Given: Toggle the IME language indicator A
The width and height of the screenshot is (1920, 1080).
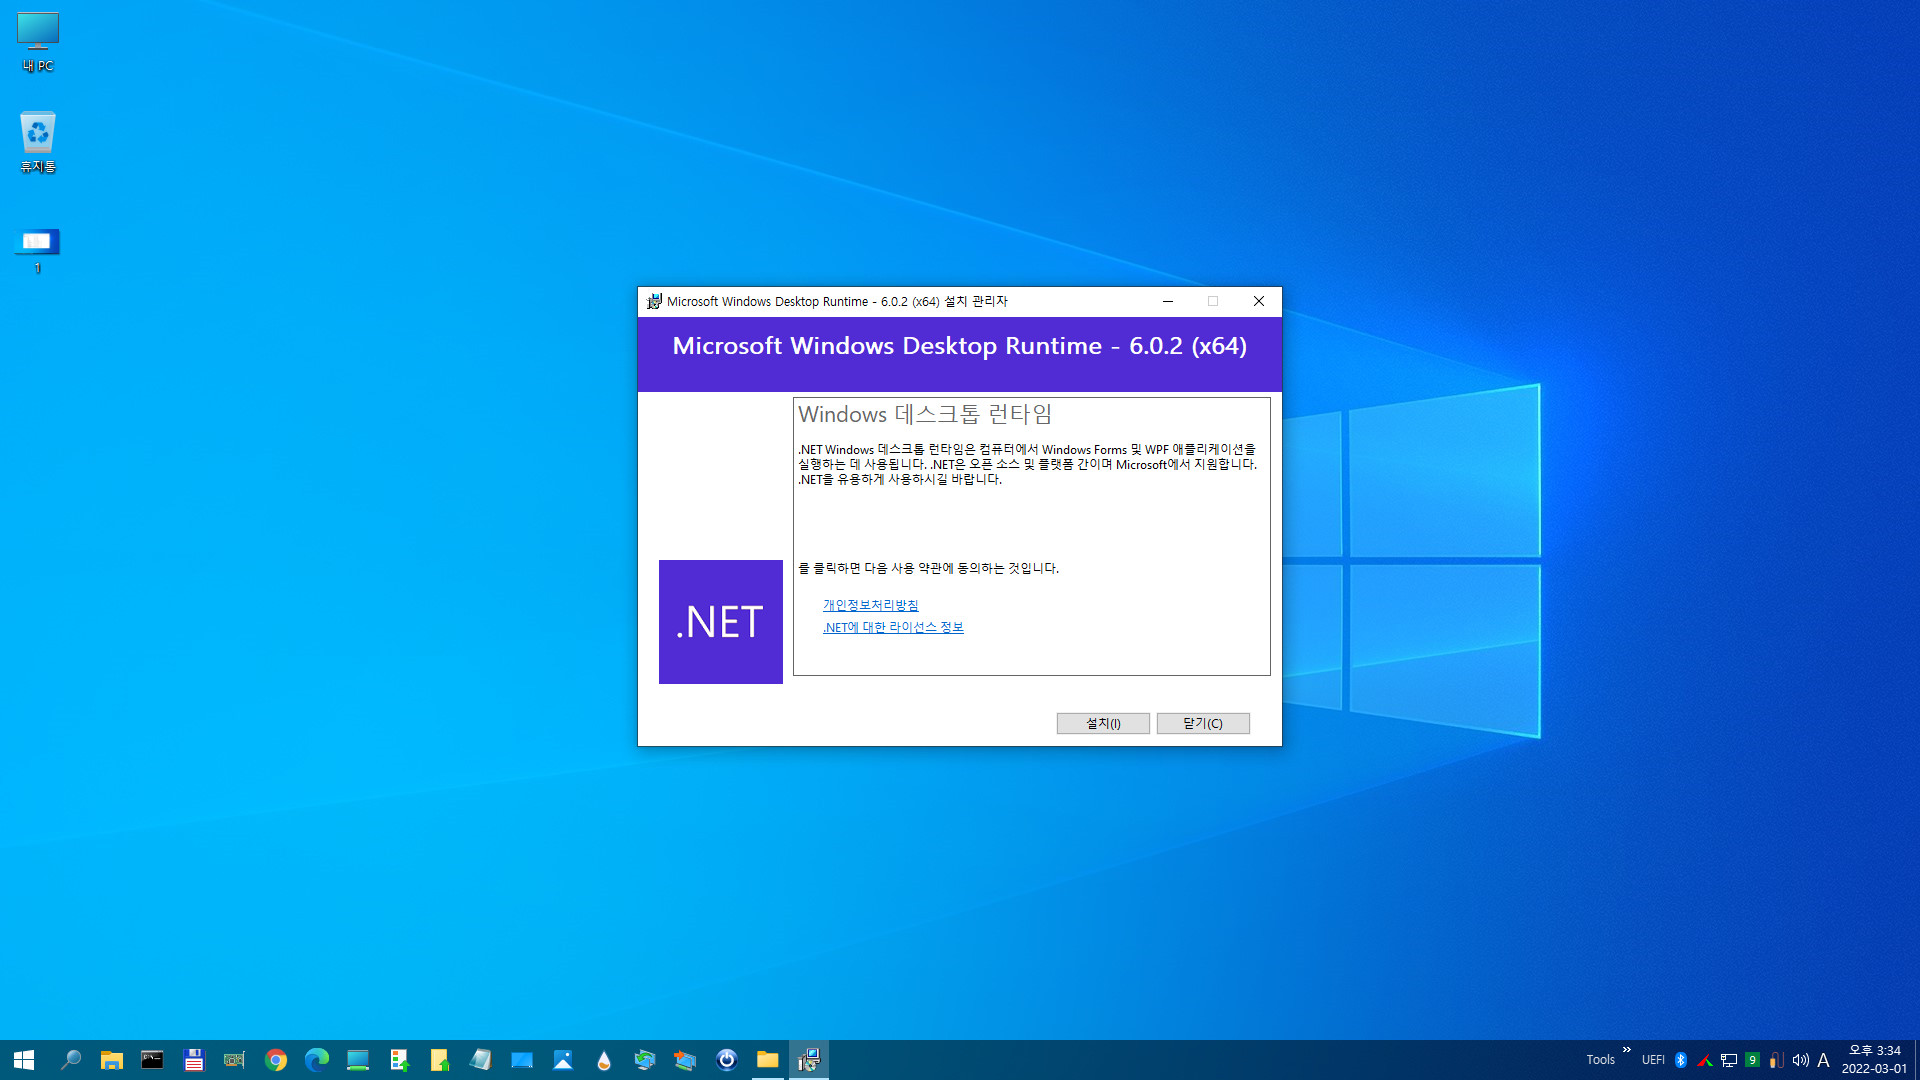Looking at the screenshot, I should (x=1823, y=1060).
